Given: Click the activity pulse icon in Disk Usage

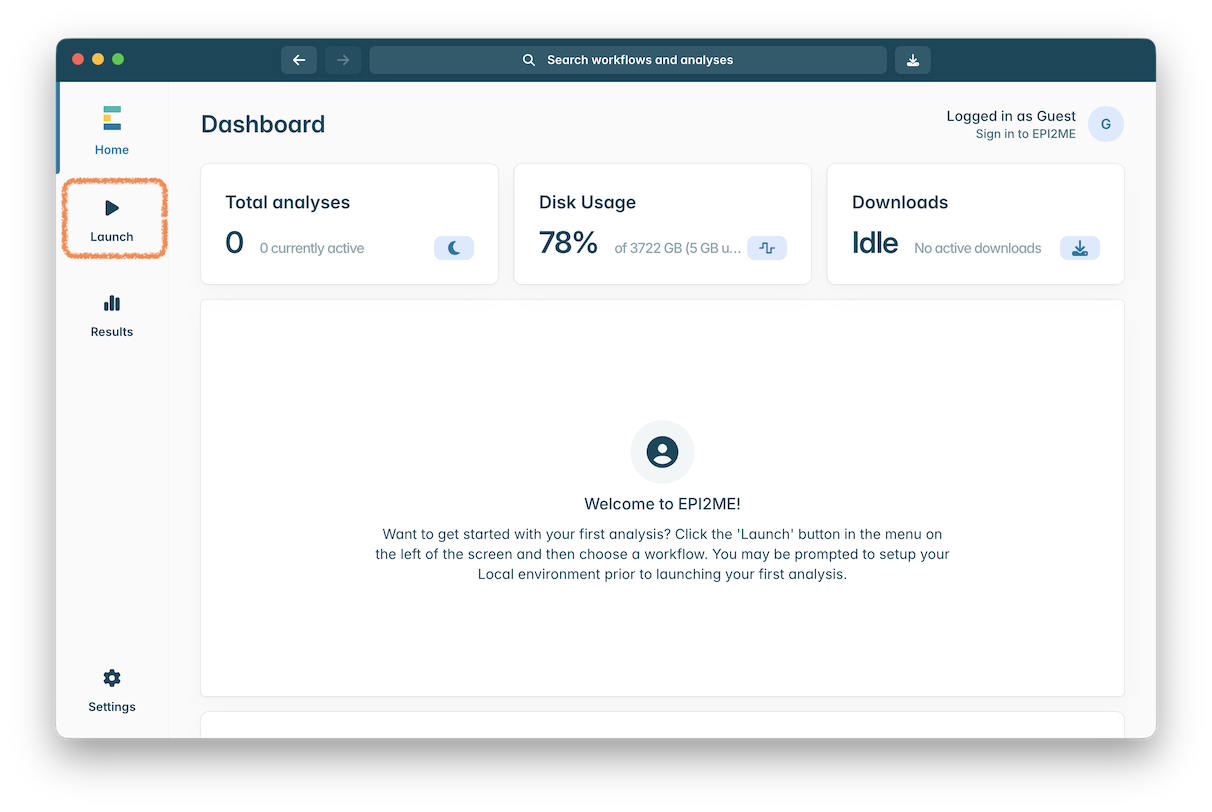Looking at the screenshot, I should (x=766, y=248).
